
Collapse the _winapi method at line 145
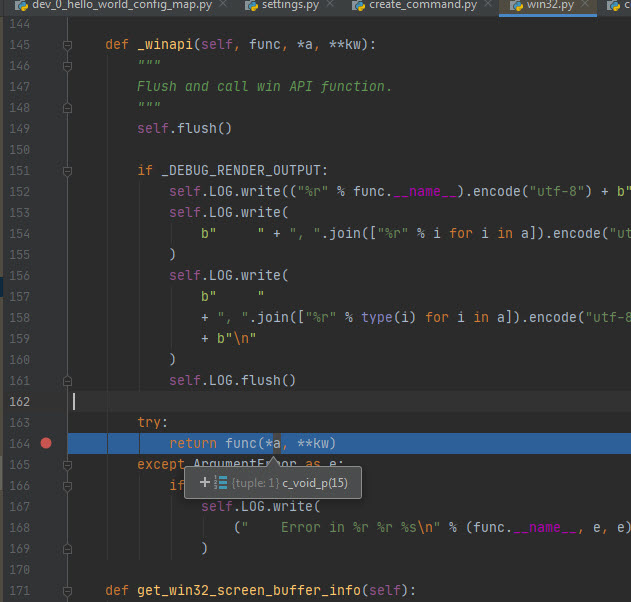(68, 45)
